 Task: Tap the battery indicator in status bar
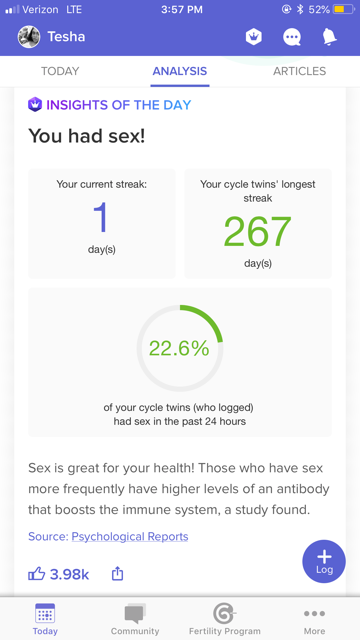343,9
